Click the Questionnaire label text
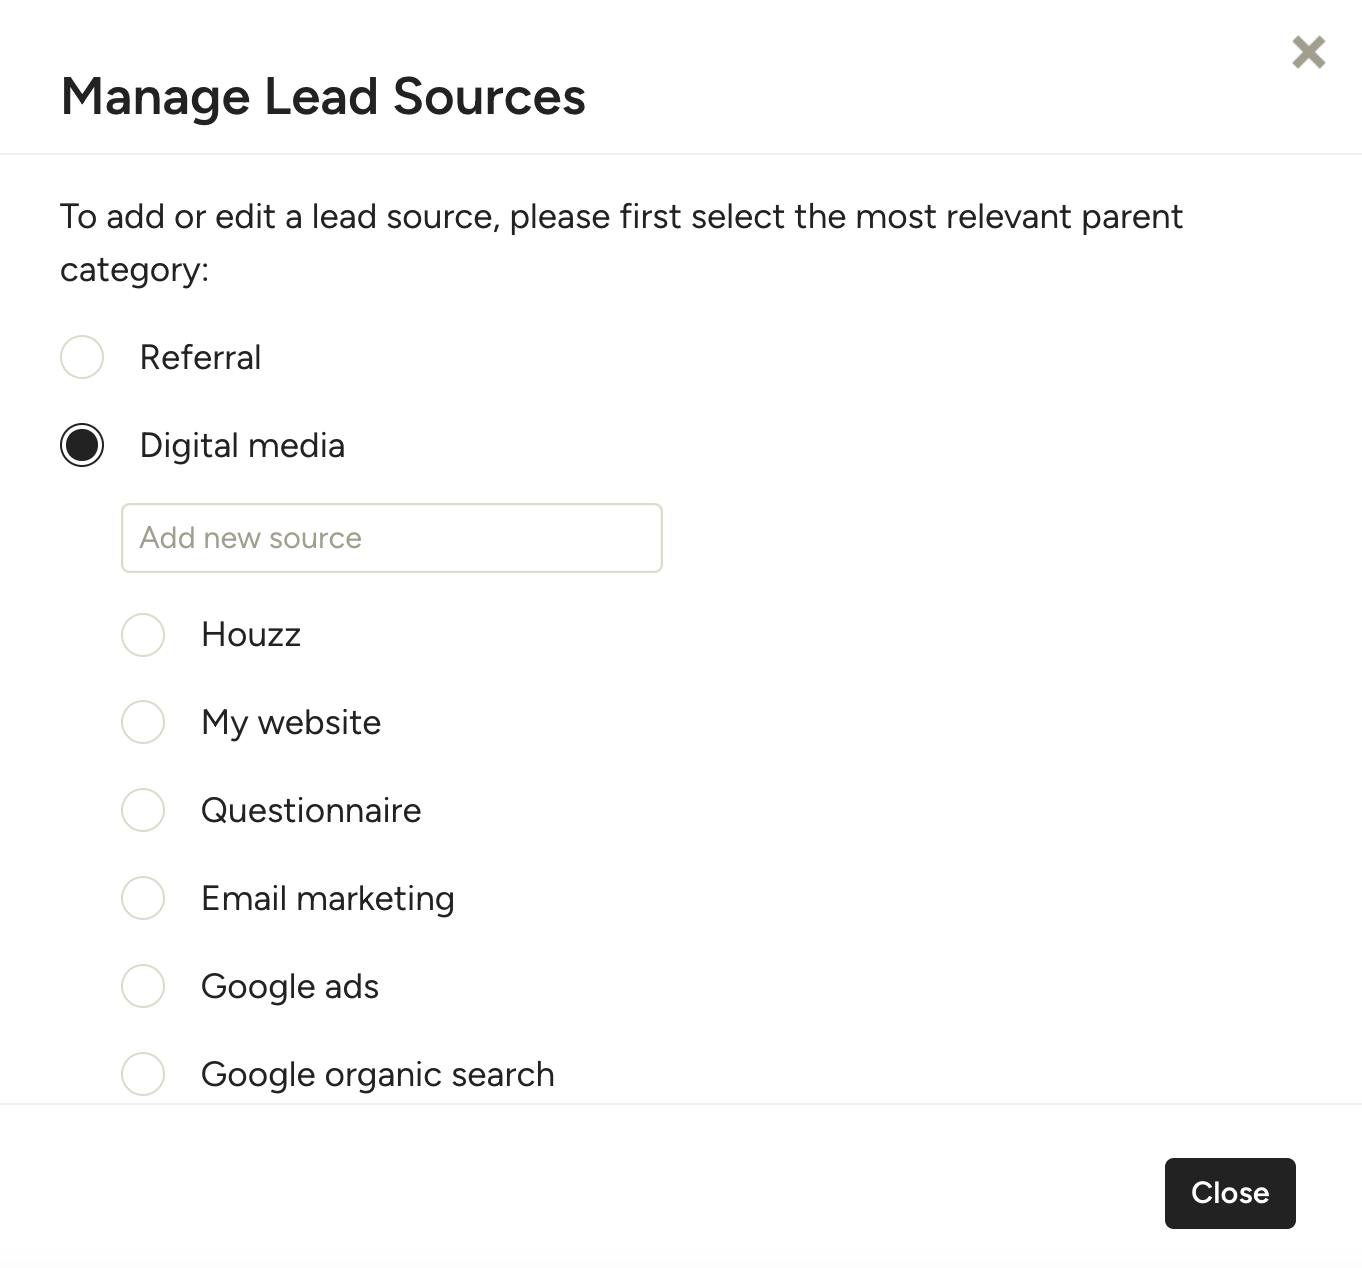1362x1268 pixels. (311, 811)
